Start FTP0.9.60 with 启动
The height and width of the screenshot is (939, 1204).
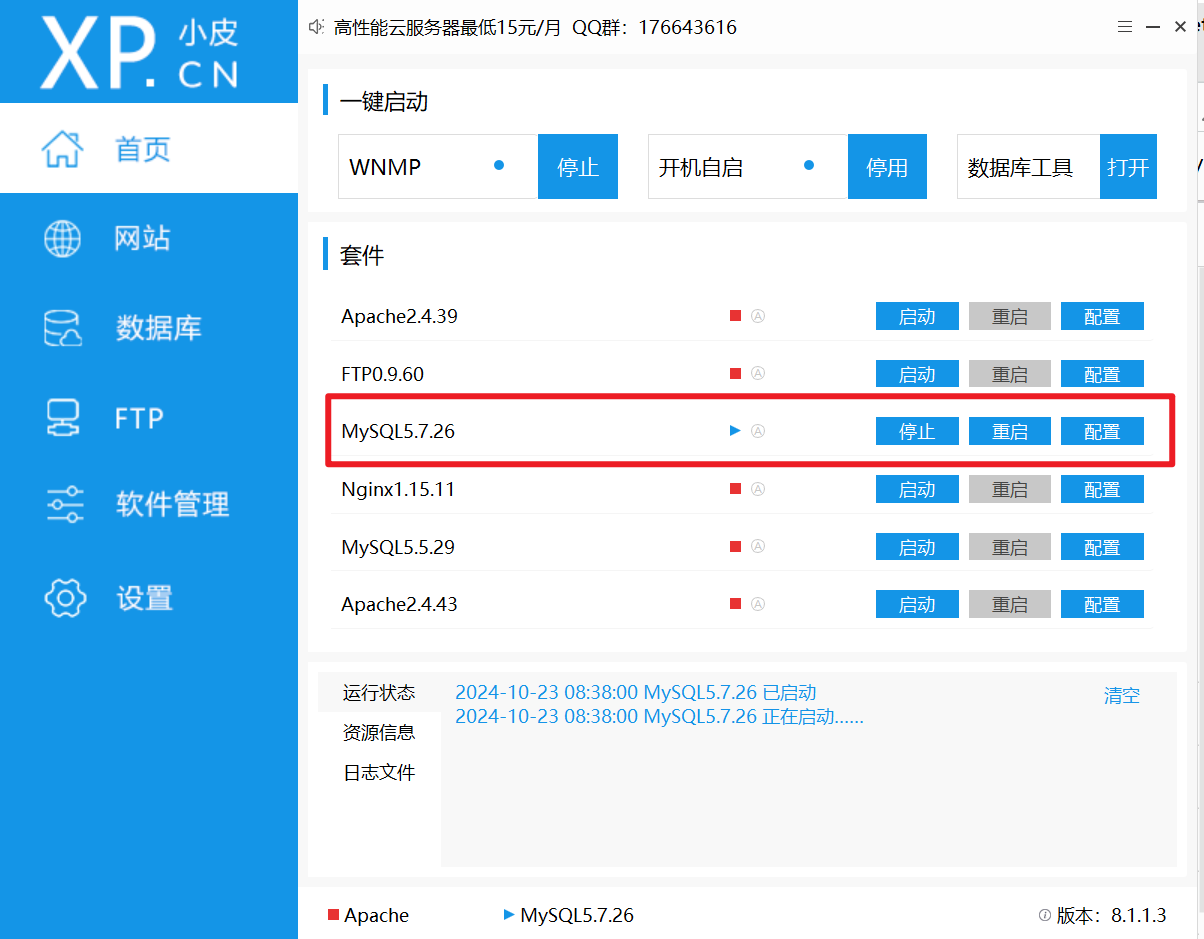click(917, 374)
